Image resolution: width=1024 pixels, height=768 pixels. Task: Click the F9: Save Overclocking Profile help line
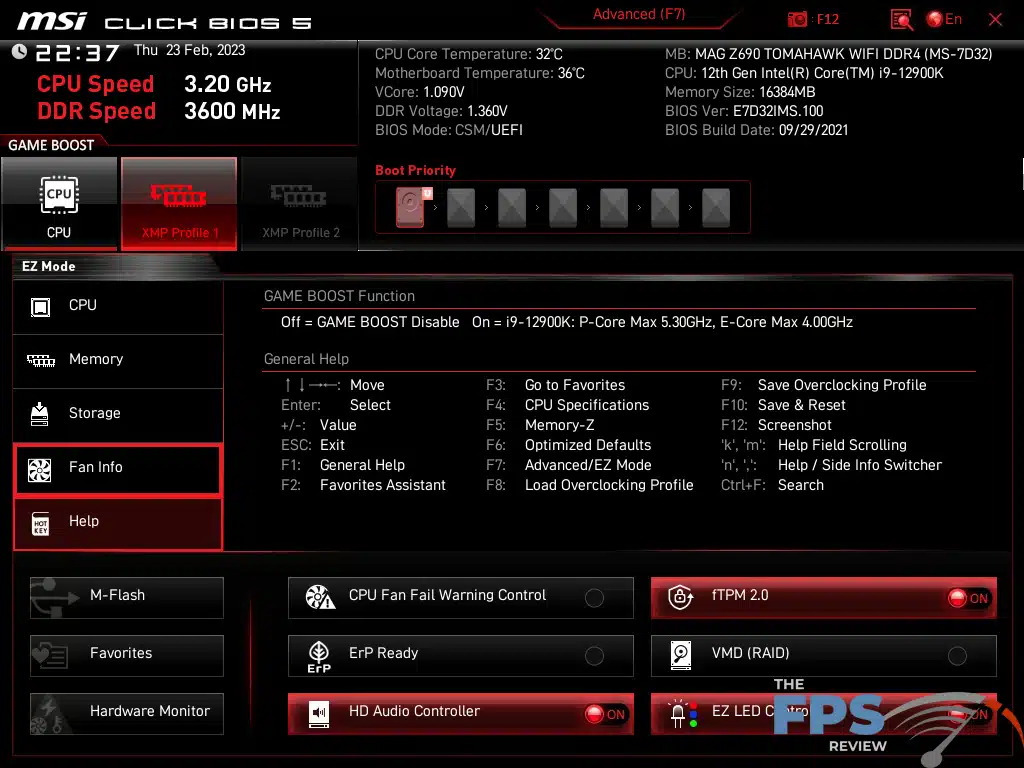(824, 385)
